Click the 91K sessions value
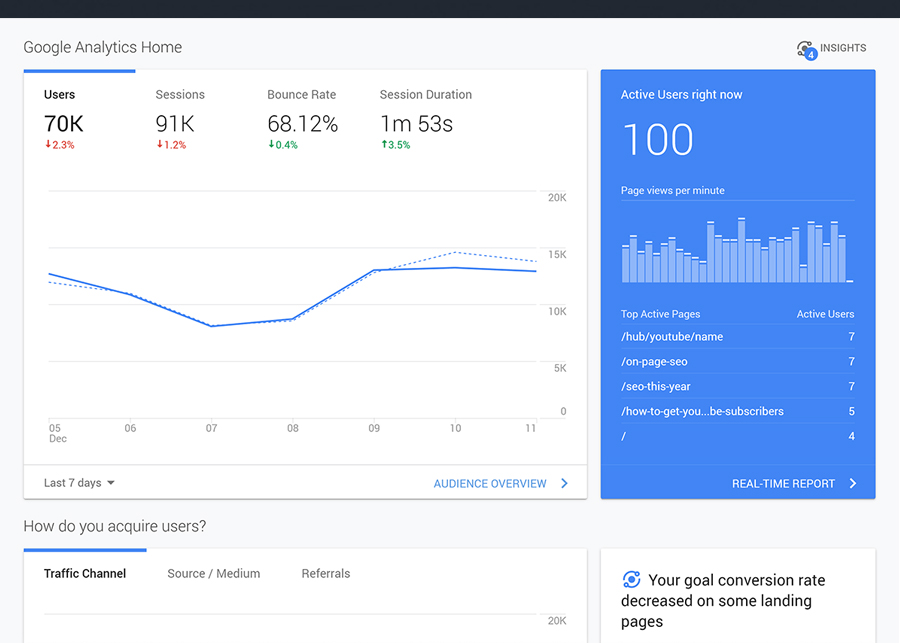This screenshot has width=900, height=643. [175, 123]
